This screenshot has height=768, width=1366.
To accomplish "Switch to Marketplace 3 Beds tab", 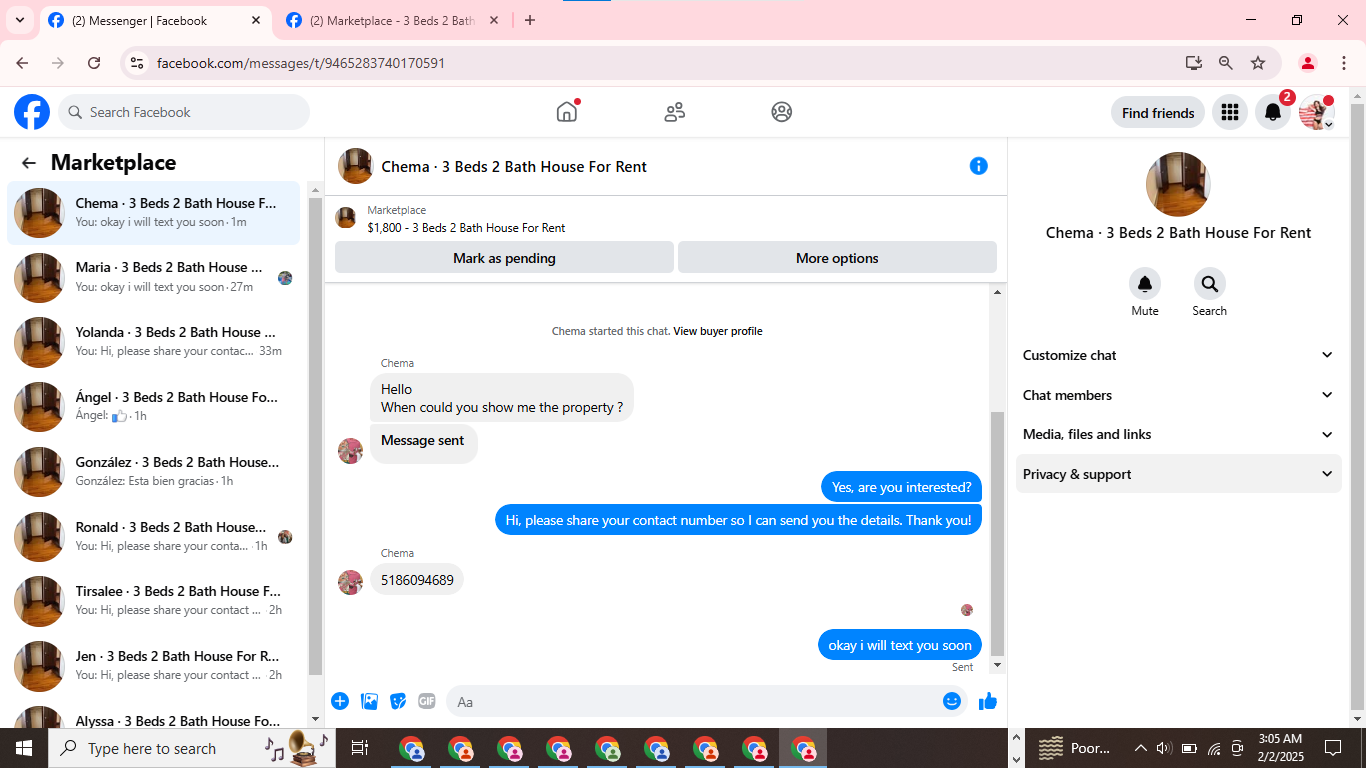I will point(394,20).
